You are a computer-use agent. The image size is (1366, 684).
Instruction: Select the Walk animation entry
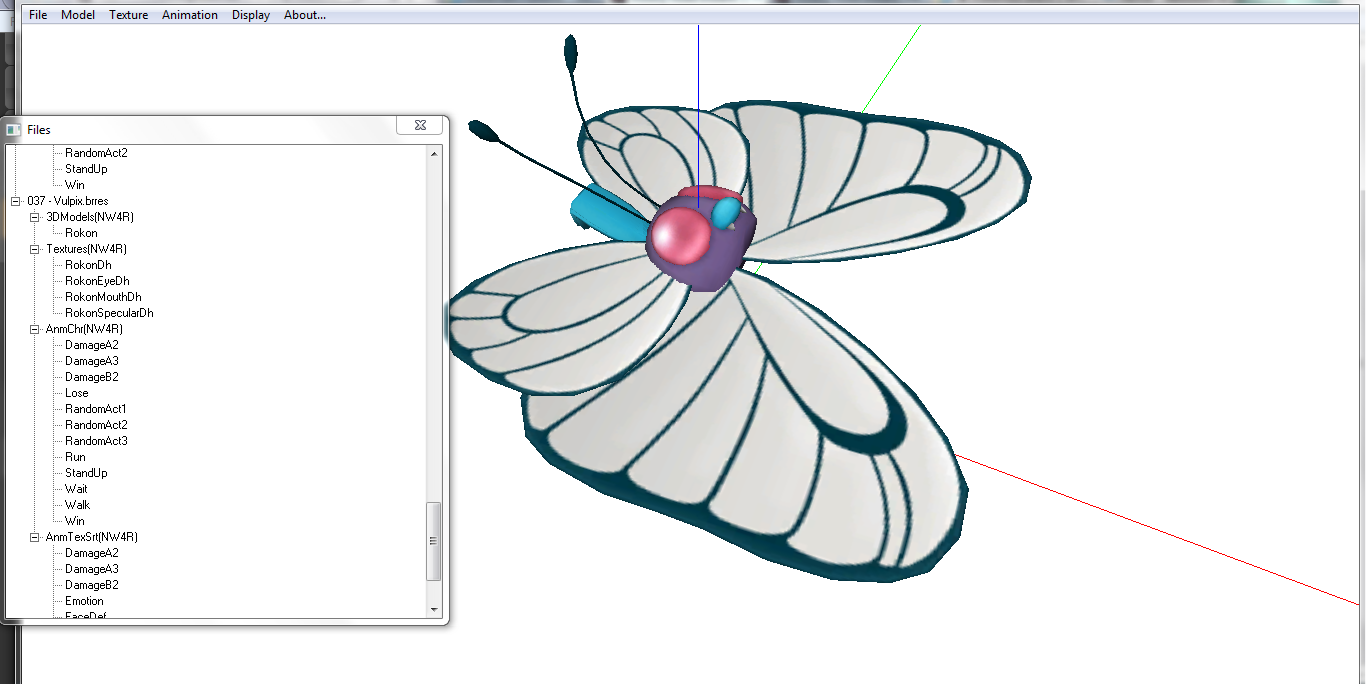[x=77, y=505]
